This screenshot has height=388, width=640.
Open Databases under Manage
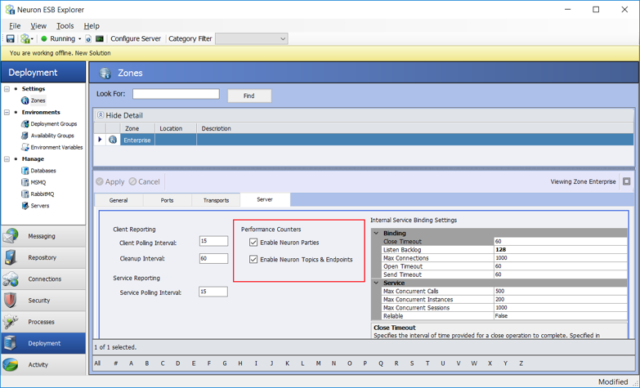[x=43, y=171]
